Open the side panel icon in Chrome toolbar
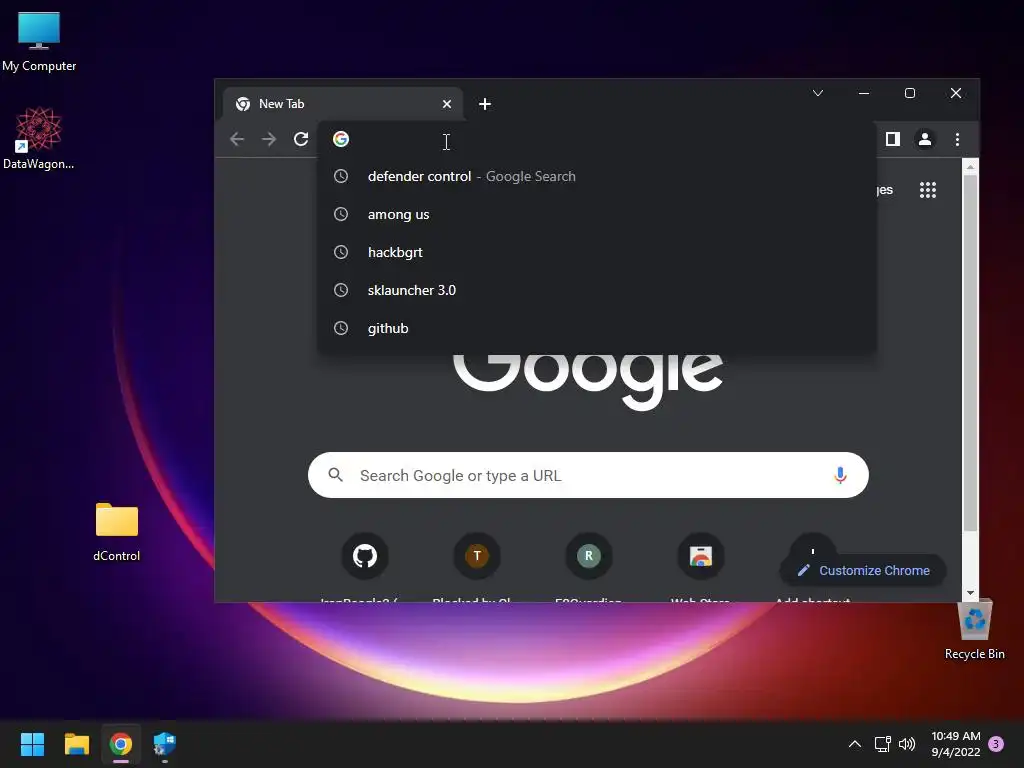This screenshot has width=1024, height=768. pyautogui.click(x=893, y=139)
